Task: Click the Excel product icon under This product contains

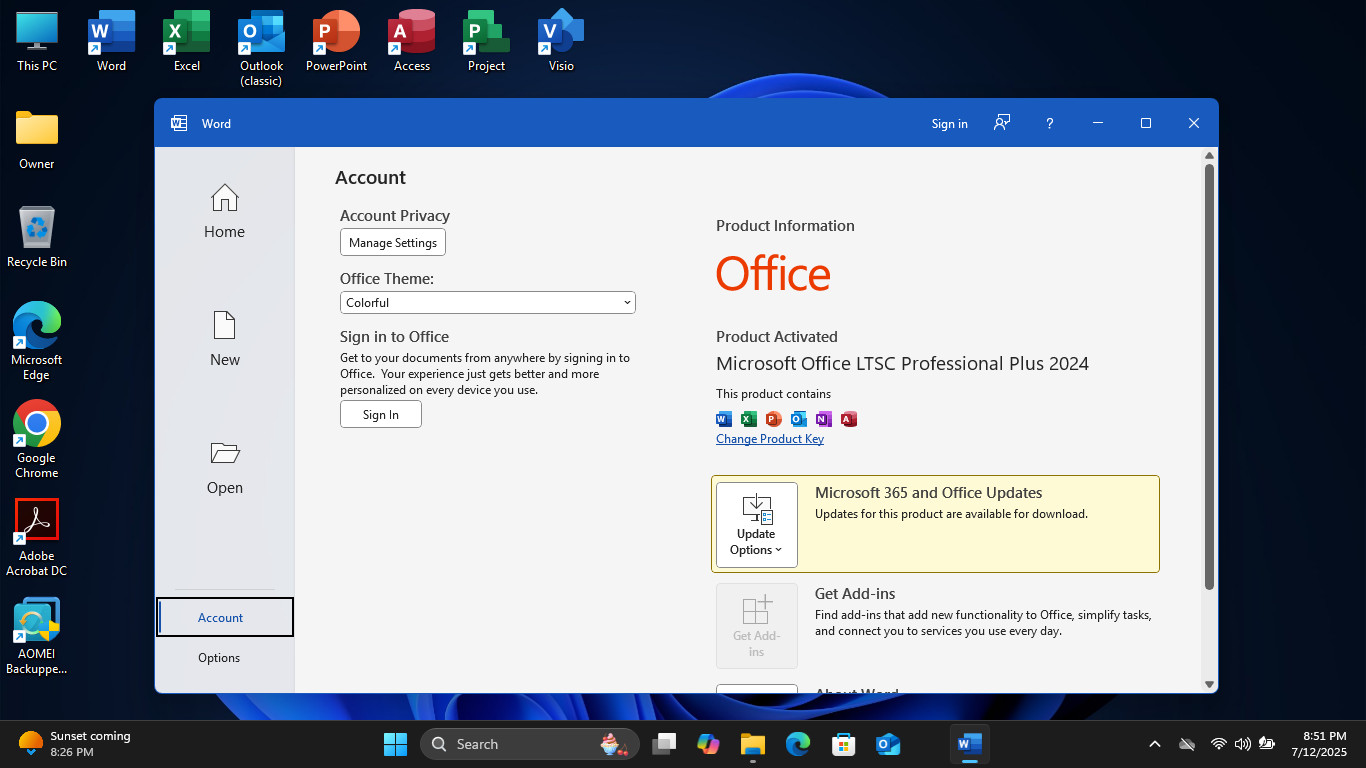Action: tap(749, 419)
